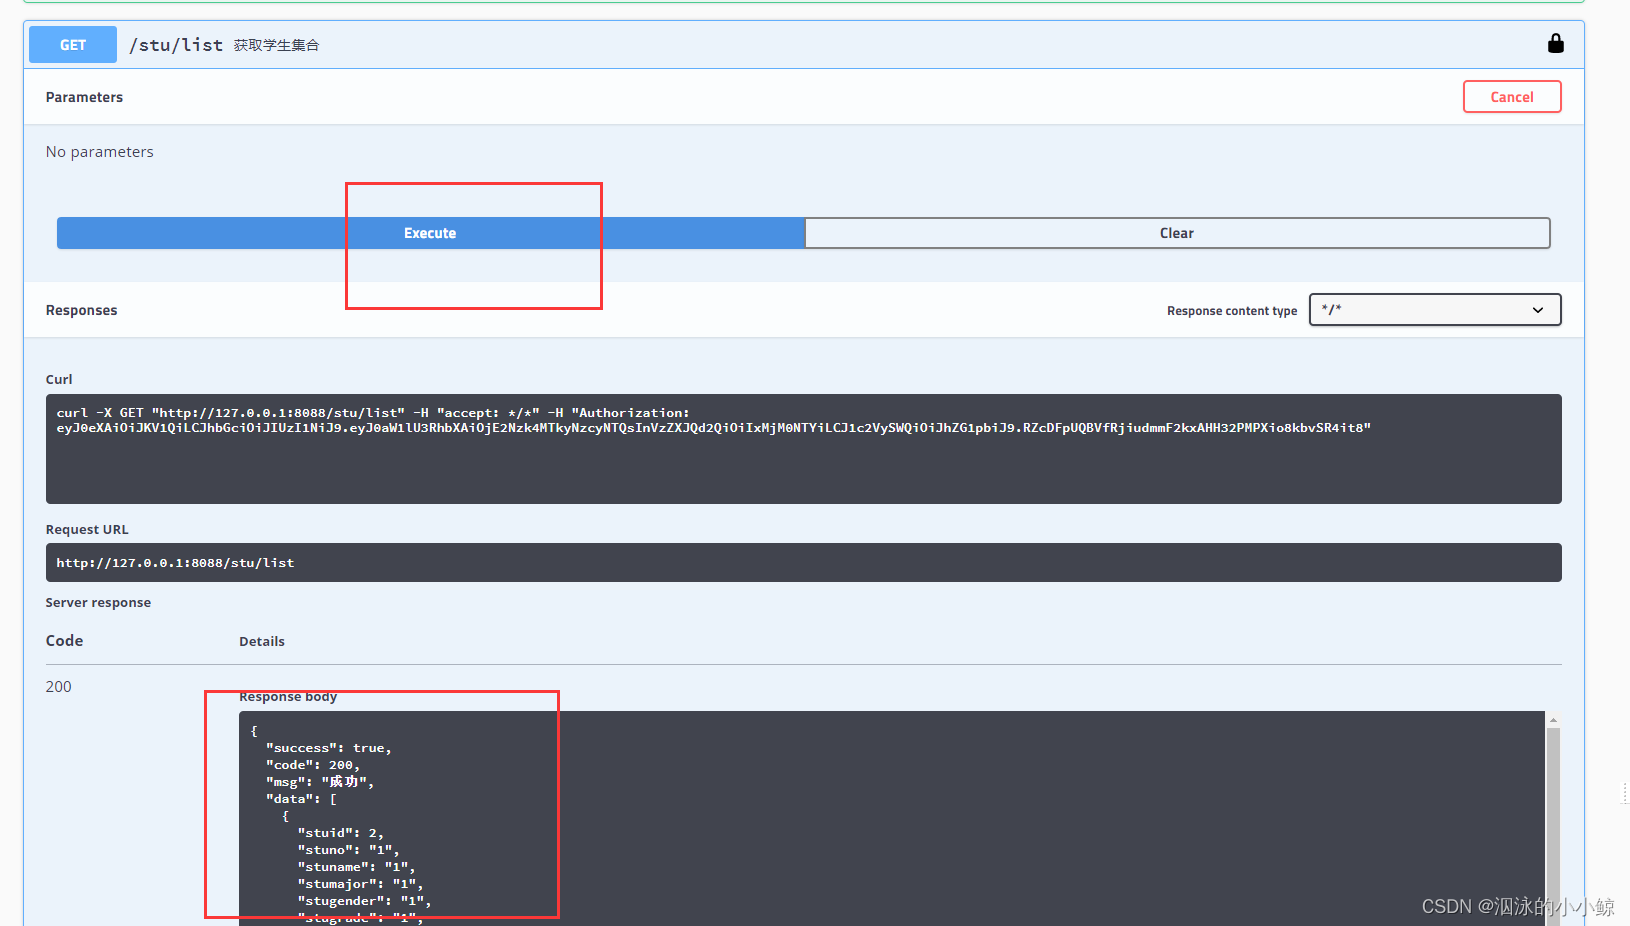Click the "stugender": "1" line in response

pyautogui.click(x=364, y=901)
